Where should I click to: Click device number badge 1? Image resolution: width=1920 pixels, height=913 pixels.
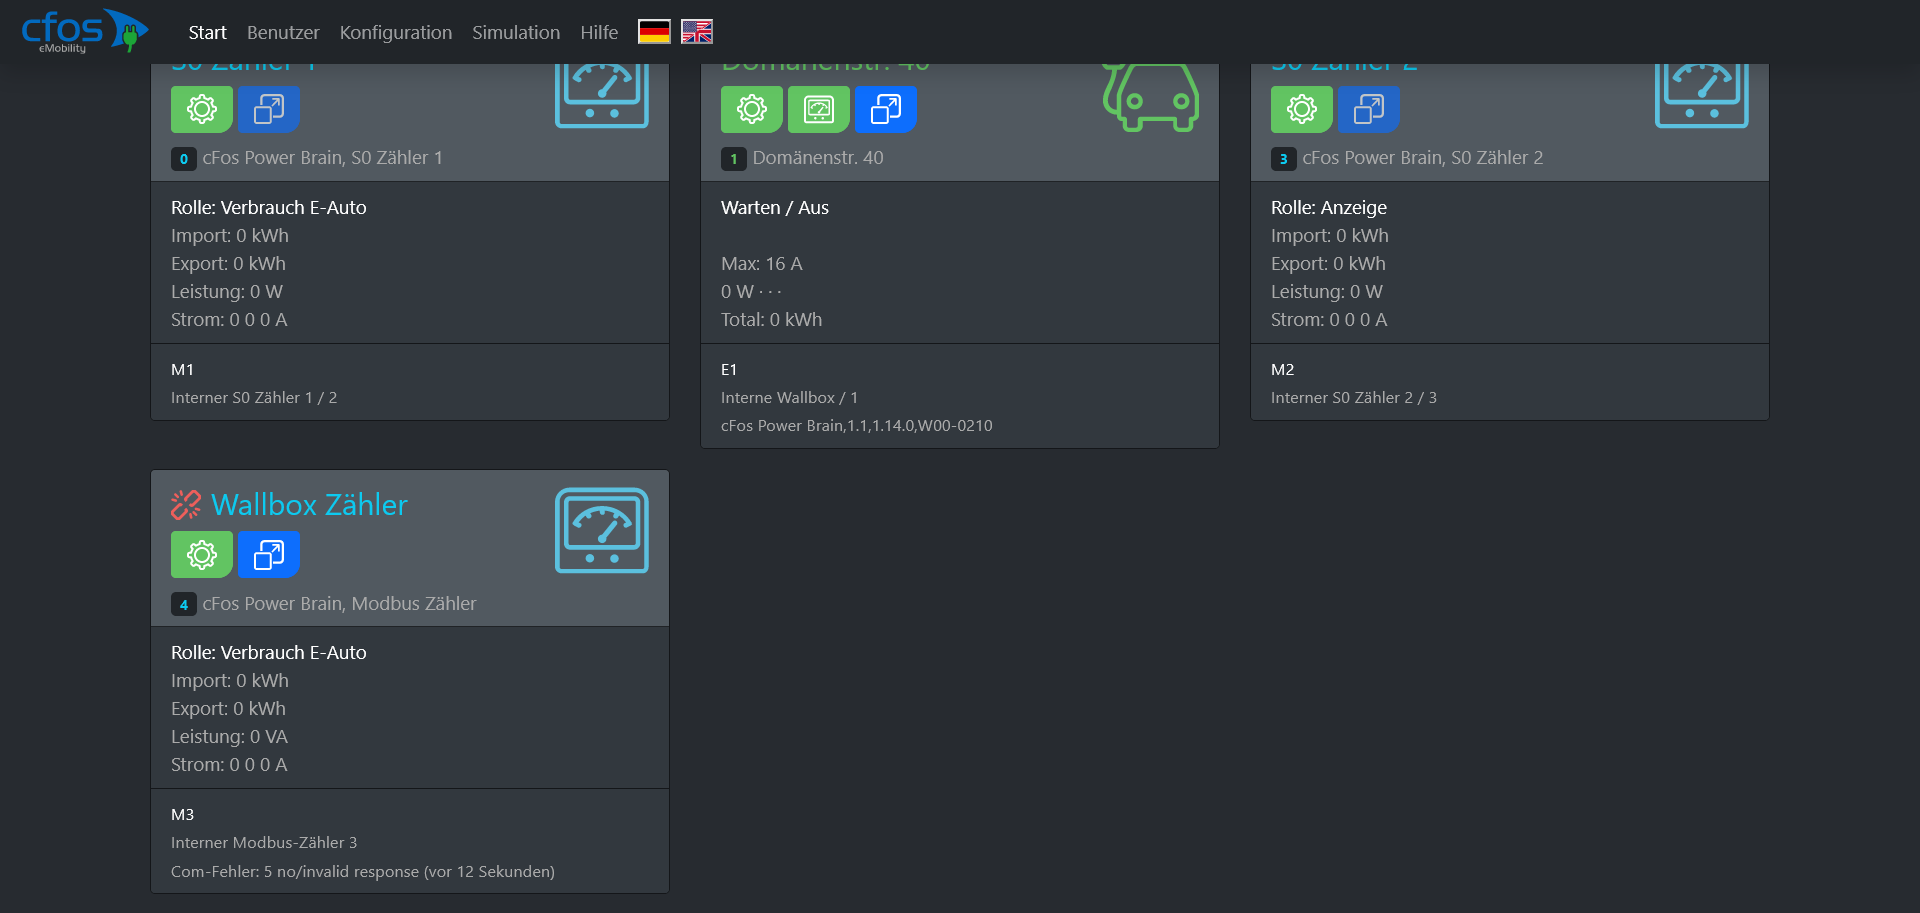point(734,159)
